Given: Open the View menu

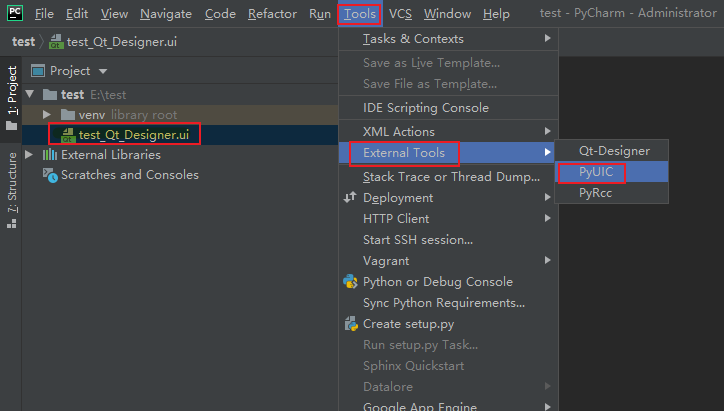Looking at the screenshot, I should (114, 14).
